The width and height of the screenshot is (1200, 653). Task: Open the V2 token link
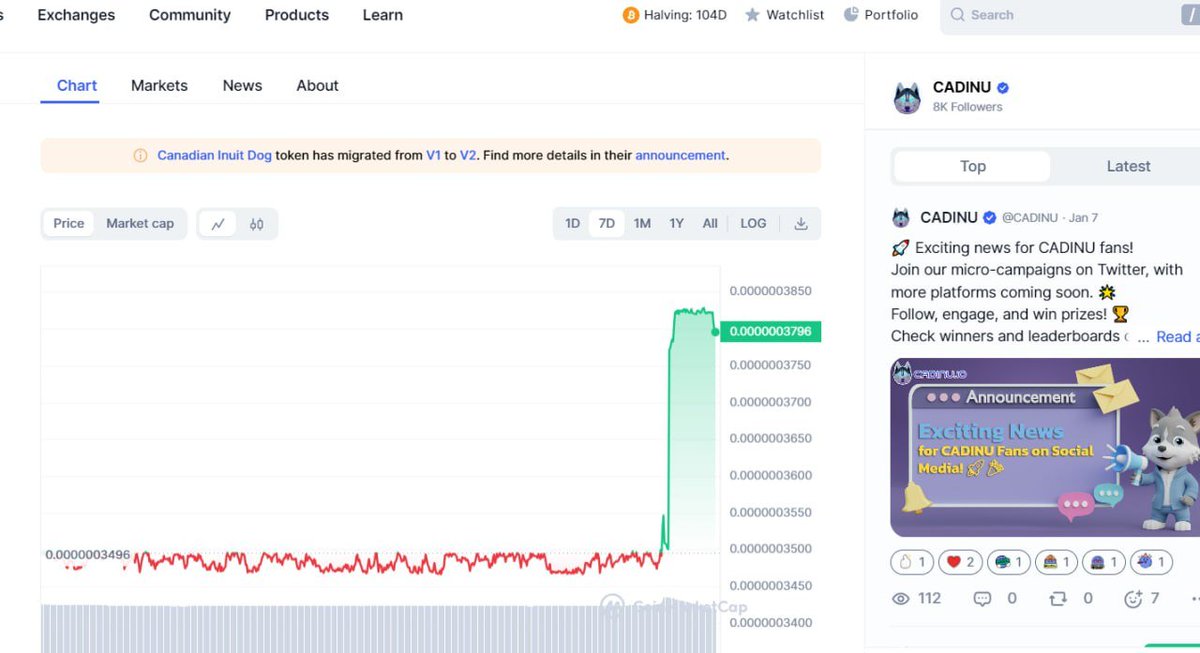click(468, 156)
